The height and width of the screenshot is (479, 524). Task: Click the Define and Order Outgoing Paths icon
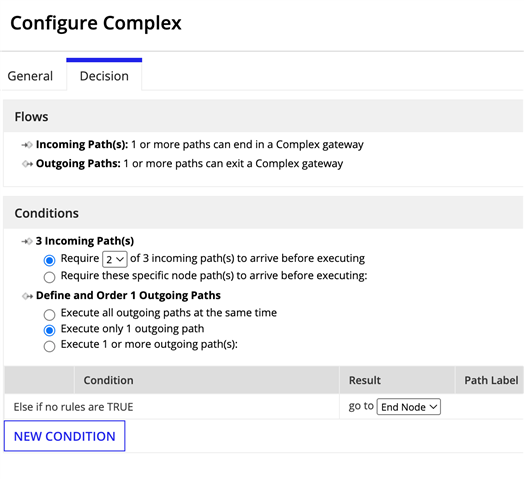(x=27, y=296)
